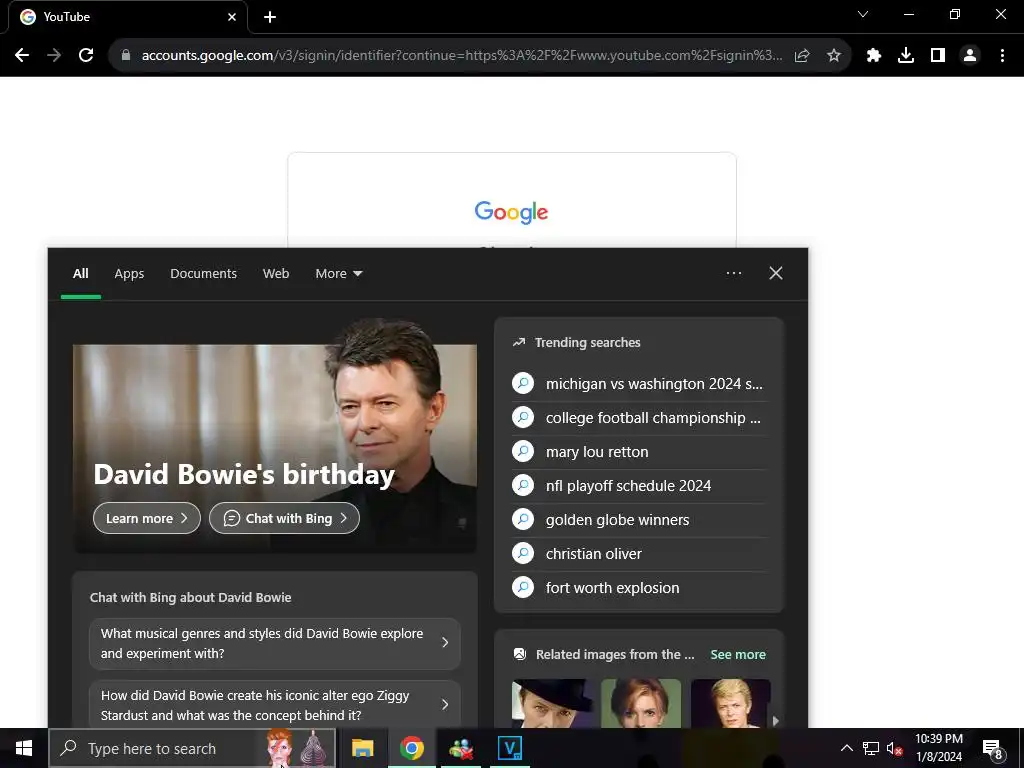The image size is (1024, 768).
Task: Click See more related images
Action: coord(738,654)
